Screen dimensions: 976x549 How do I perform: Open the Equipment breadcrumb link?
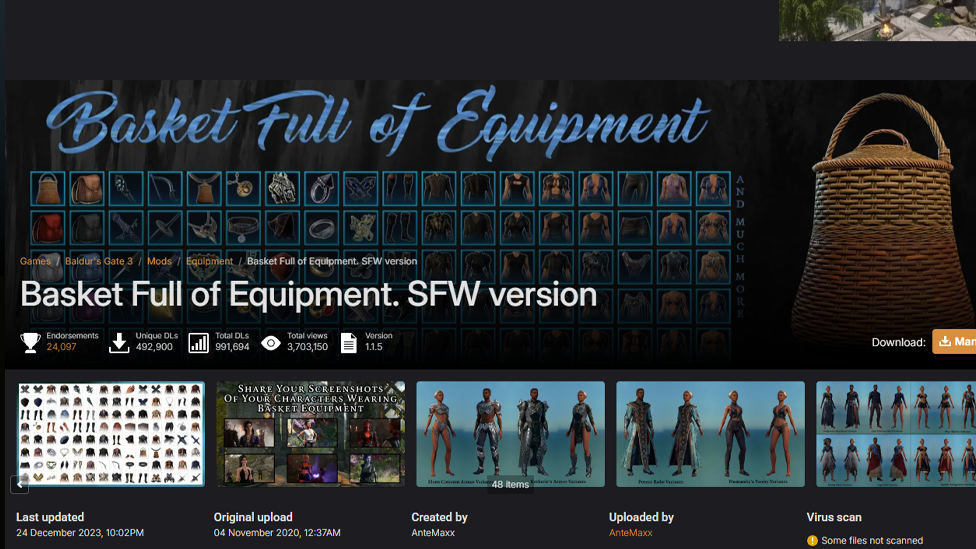click(209, 261)
